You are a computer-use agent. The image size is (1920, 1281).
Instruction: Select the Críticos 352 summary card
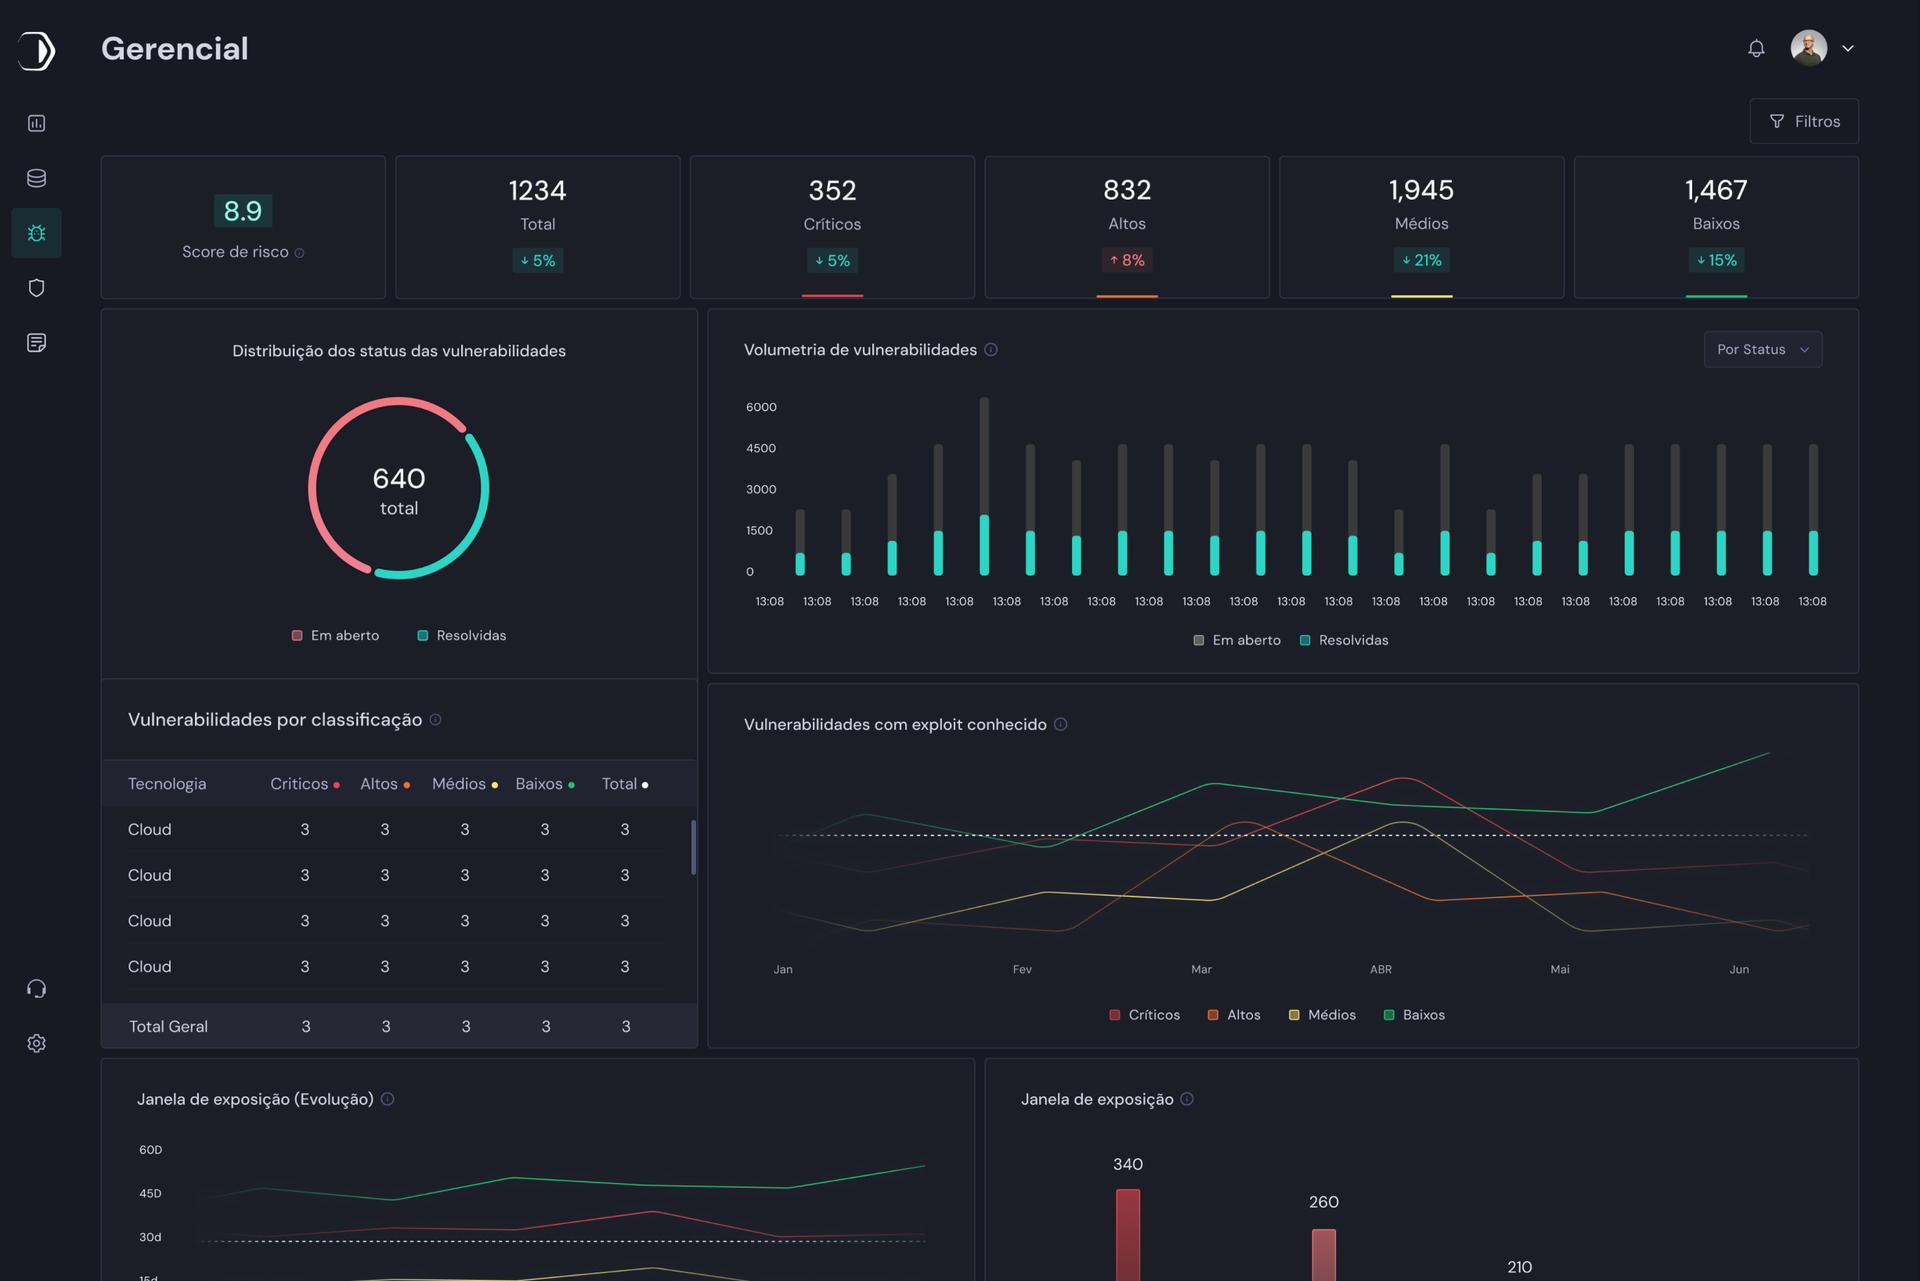[832, 226]
